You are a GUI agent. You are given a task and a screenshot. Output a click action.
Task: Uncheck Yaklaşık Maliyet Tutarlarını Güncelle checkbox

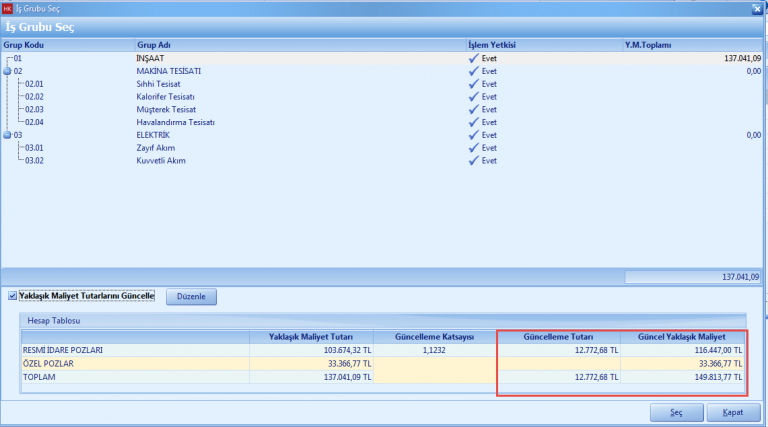[x=12, y=296]
